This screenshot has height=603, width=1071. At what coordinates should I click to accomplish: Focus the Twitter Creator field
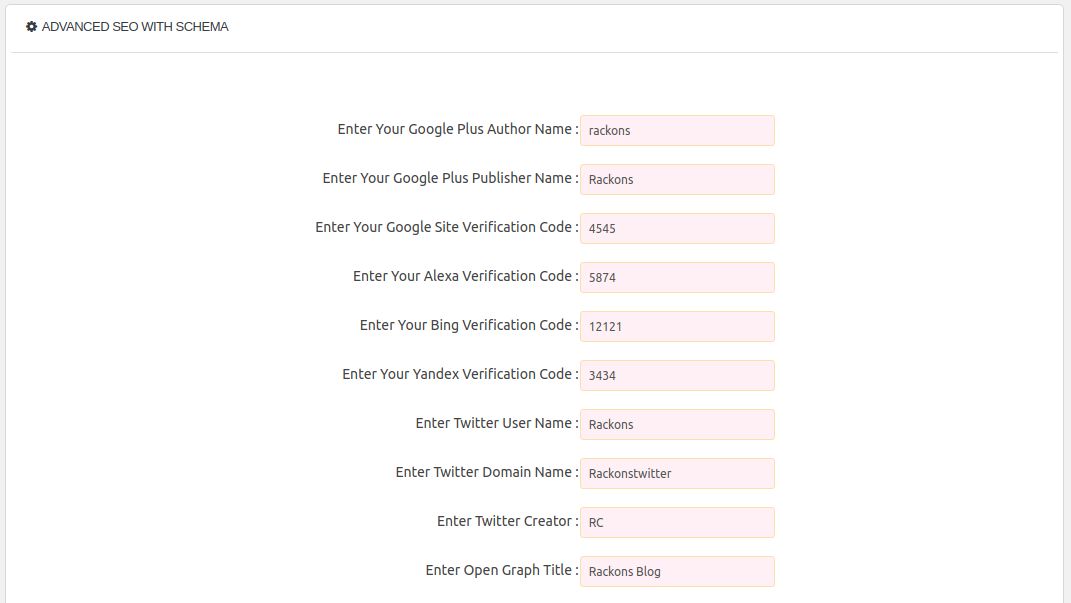[677, 522]
